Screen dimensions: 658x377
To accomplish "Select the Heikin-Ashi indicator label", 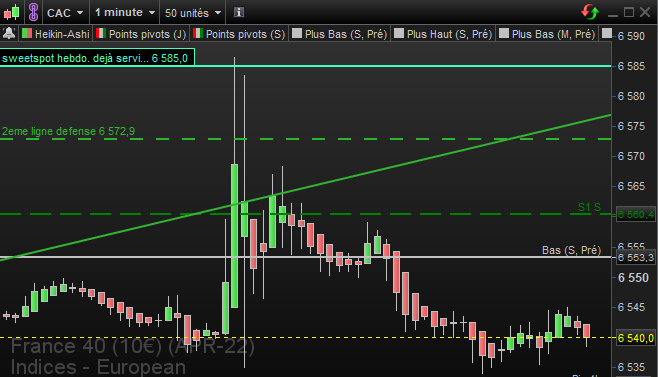I will 62,34.
